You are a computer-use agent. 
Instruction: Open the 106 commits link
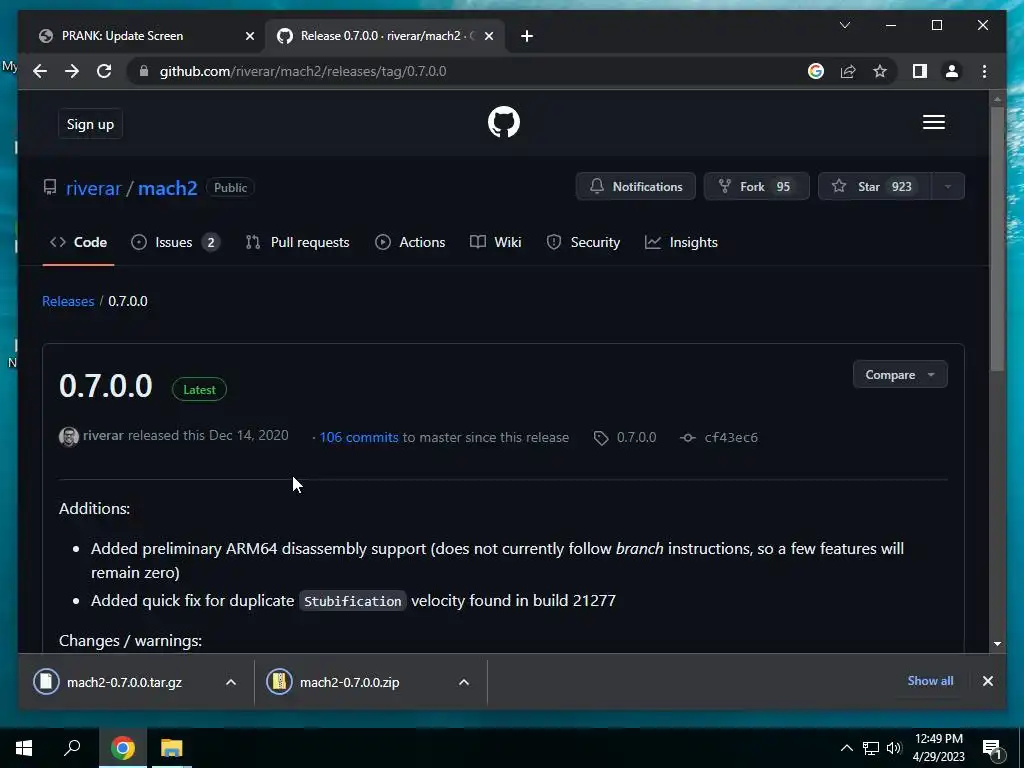click(x=359, y=438)
